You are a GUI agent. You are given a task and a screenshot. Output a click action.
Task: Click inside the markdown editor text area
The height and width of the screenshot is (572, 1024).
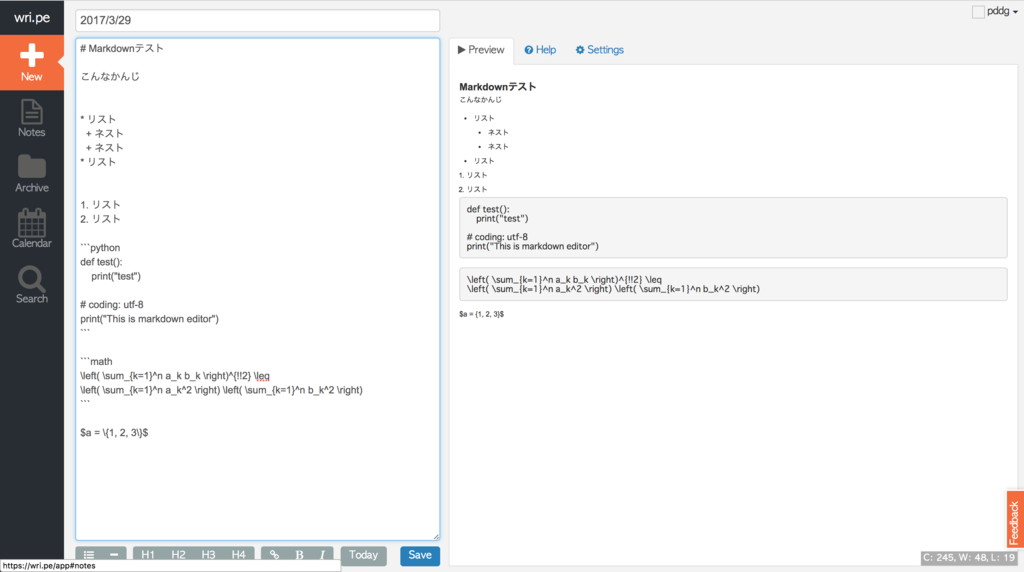(x=257, y=289)
